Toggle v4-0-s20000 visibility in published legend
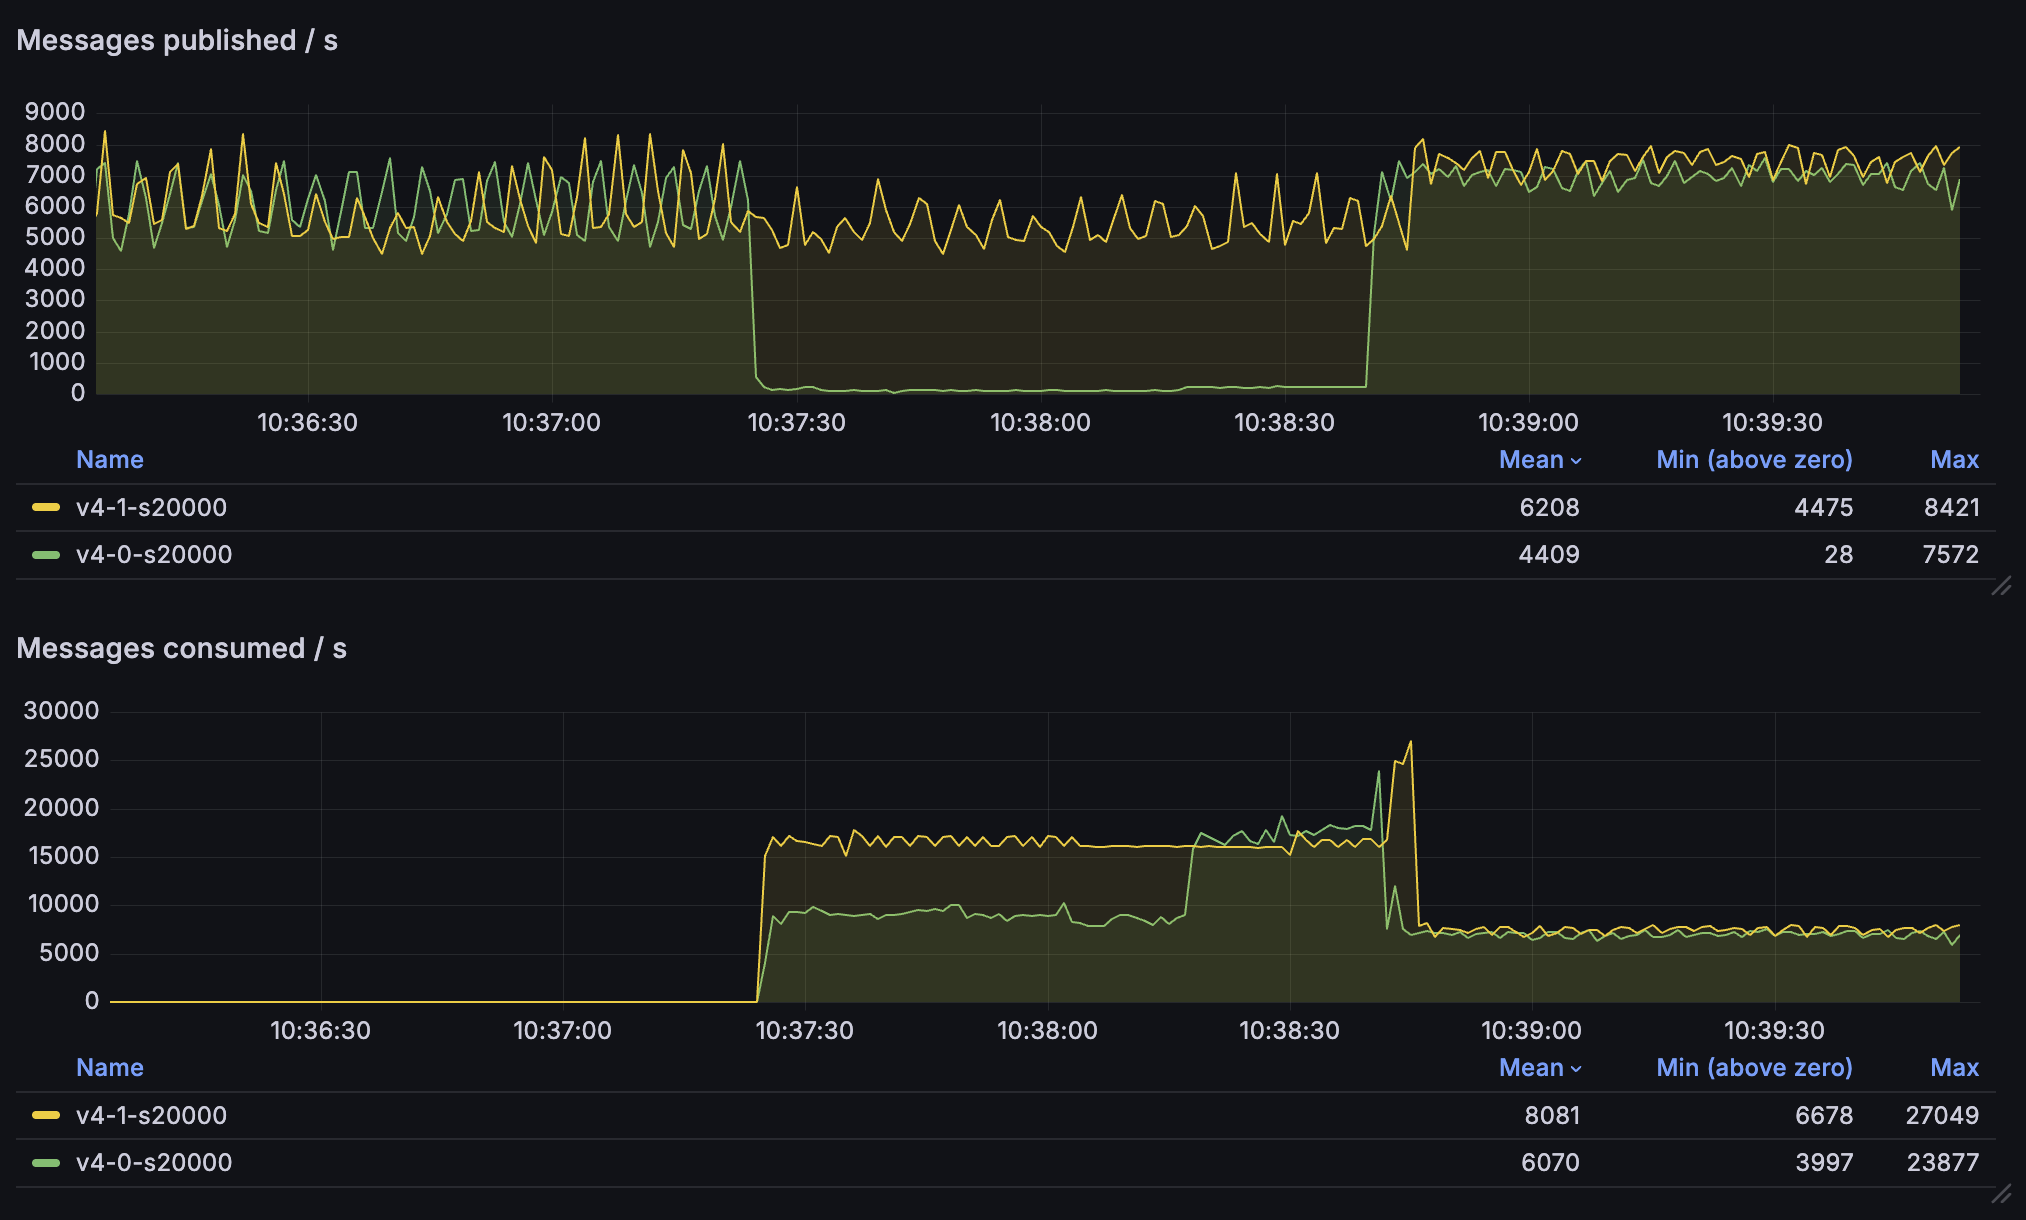 pos(152,554)
